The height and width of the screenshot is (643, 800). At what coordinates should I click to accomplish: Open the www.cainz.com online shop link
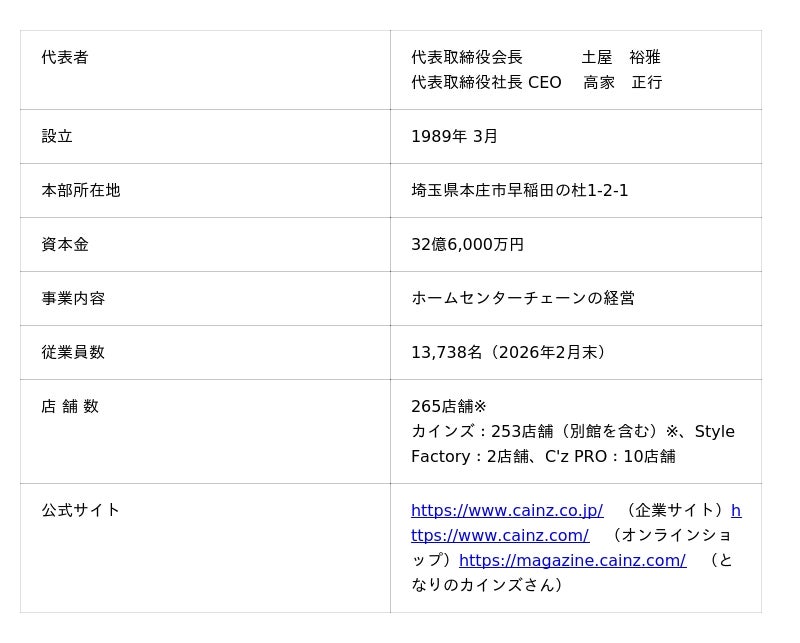click(x=500, y=535)
